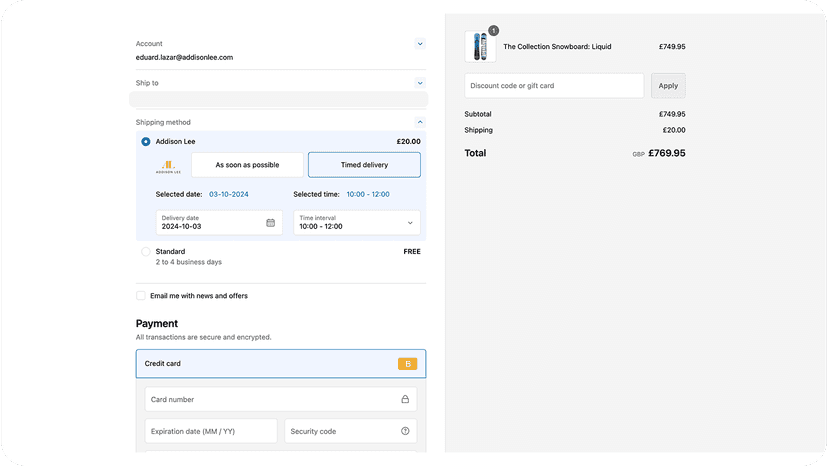828x466 pixels.
Task: Click the quantity badge on product image
Action: (493, 31)
